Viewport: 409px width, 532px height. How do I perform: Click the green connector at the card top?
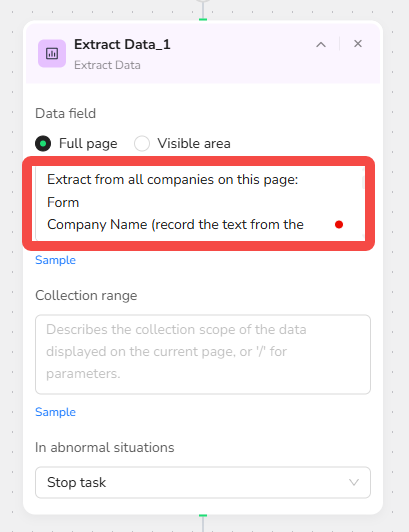point(203,19)
